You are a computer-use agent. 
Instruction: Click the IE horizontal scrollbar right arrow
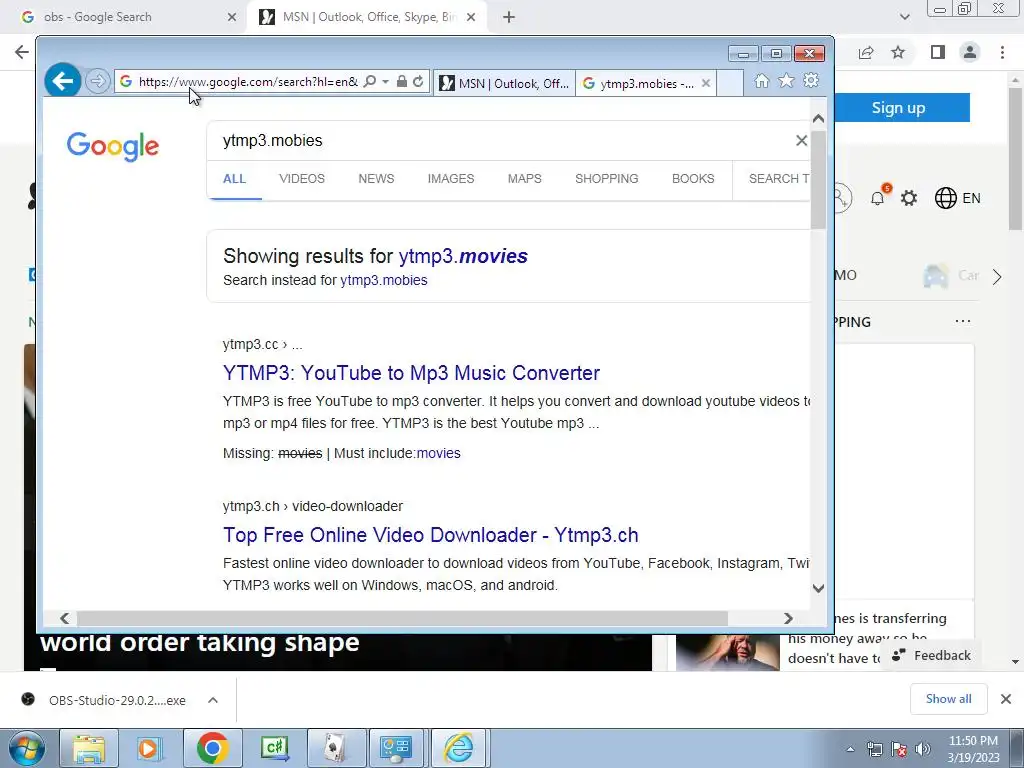(x=788, y=618)
